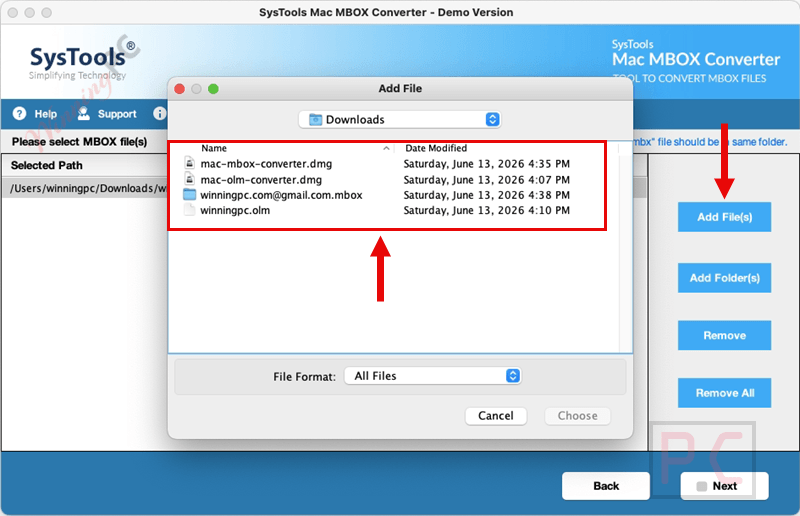Click the Remove All button
The width and height of the screenshot is (800, 516).
click(x=724, y=393)
